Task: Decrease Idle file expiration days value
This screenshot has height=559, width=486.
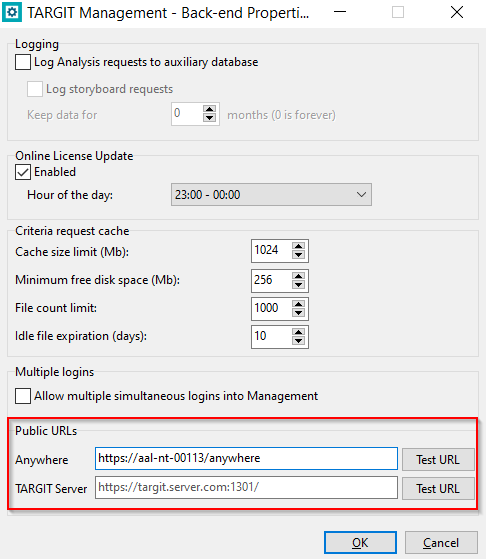Action: [x=298, y=340]
